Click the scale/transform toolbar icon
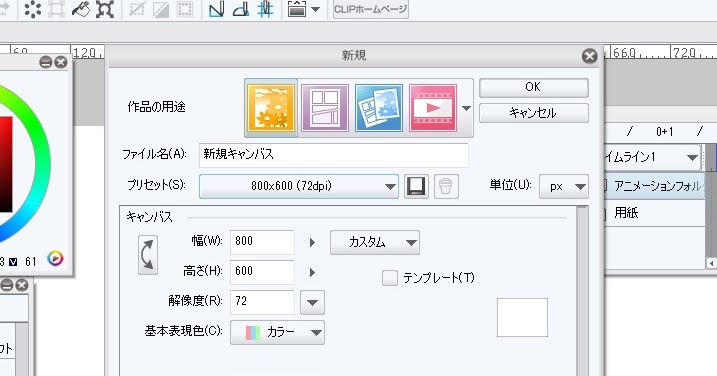The image size is (717, 376). [105, 9]
